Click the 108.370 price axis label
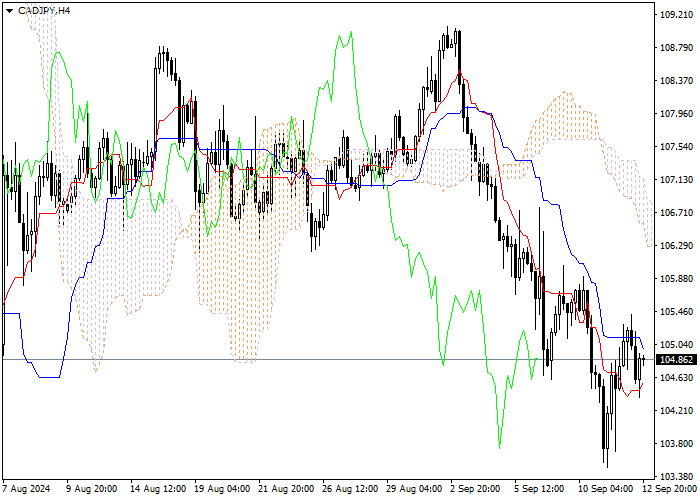Screen dimensions: 700x500 [x=676, y=81]
